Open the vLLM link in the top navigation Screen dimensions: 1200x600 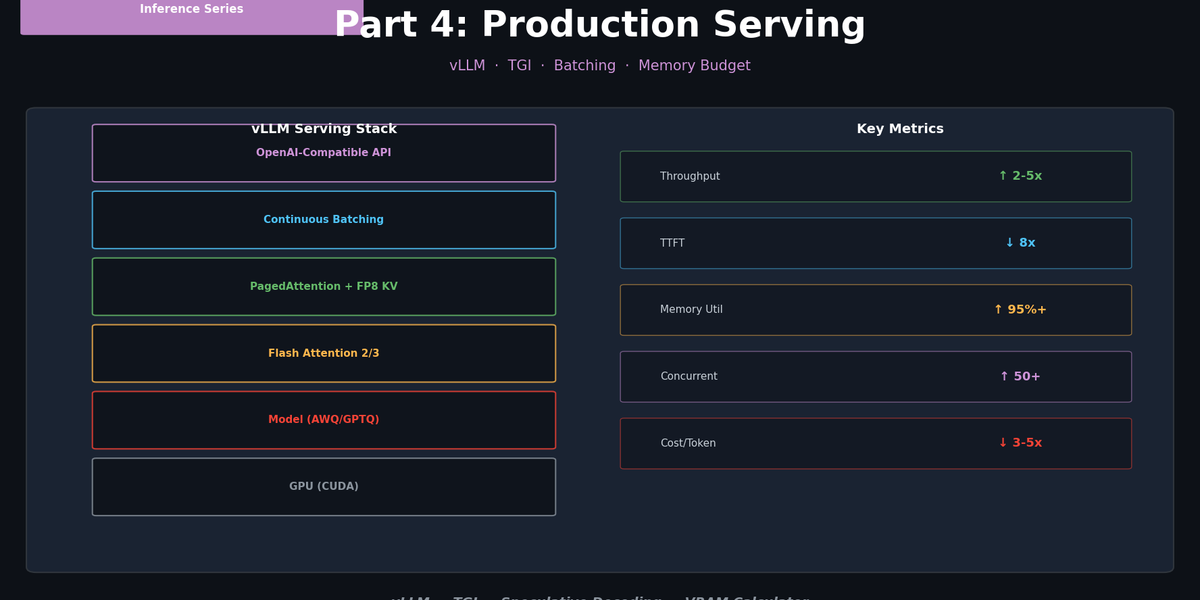[467, 65]
